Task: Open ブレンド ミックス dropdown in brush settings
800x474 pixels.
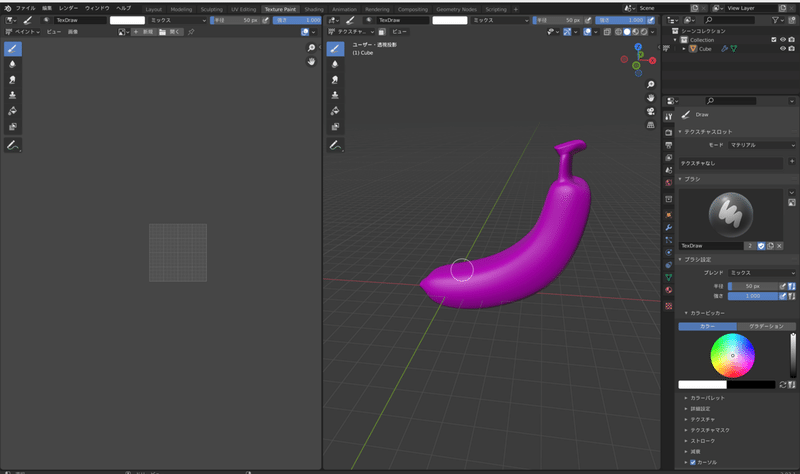Action: (x=762, y=273)
